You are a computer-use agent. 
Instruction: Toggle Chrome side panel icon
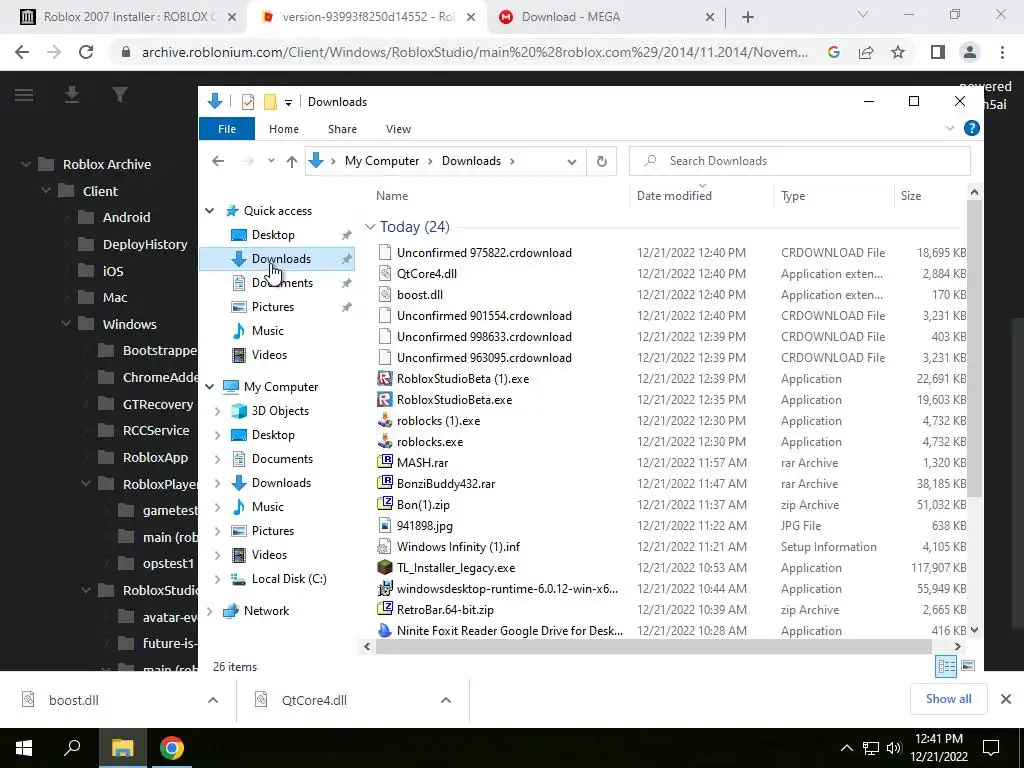pos(938,52)
